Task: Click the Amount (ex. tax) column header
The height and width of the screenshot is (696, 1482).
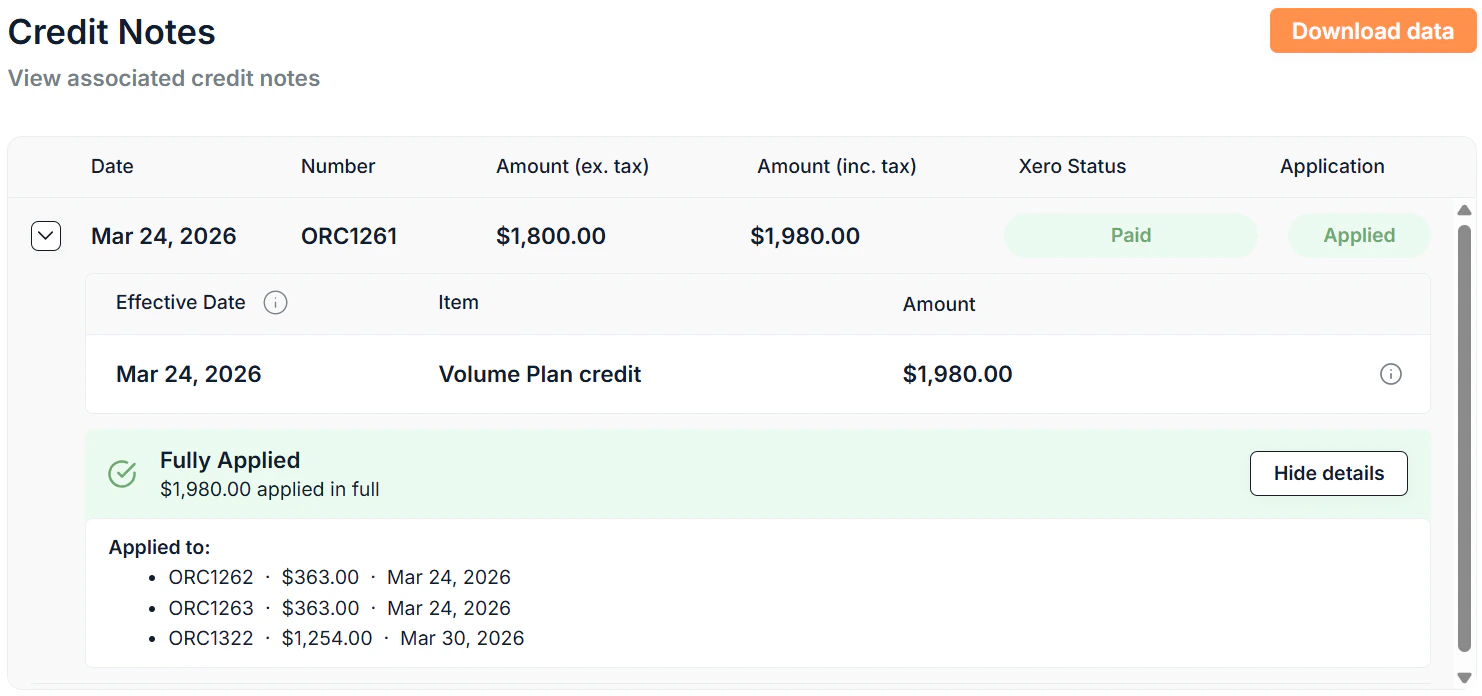Action: (572, 166)
